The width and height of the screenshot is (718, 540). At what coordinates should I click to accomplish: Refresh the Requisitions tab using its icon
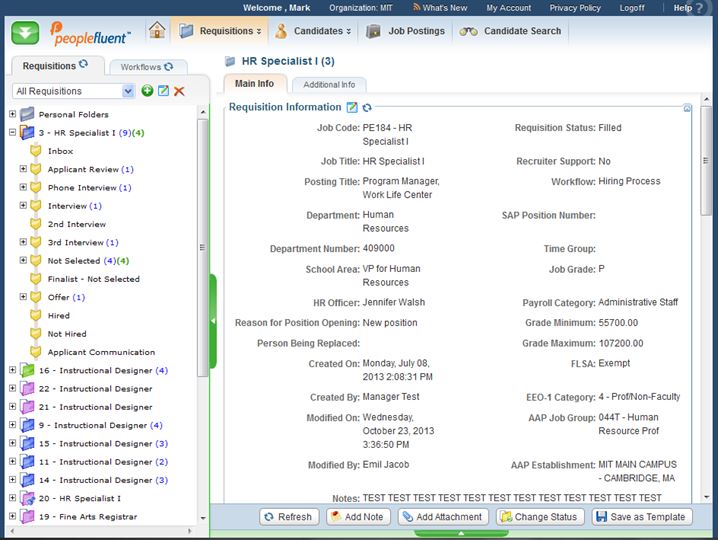tap(84, 66)
